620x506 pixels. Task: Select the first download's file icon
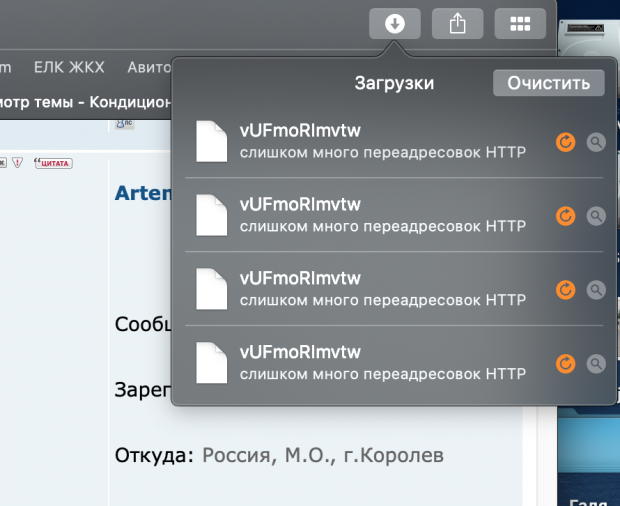(212, 141)
